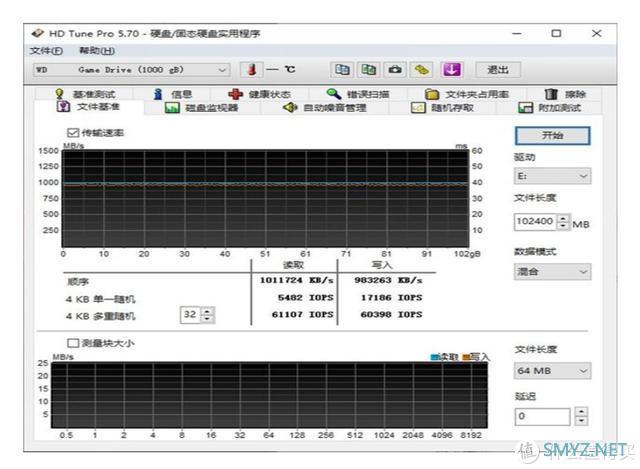
Task: Open the 驱动 E: drive dropdown
Action: (552, 176)
